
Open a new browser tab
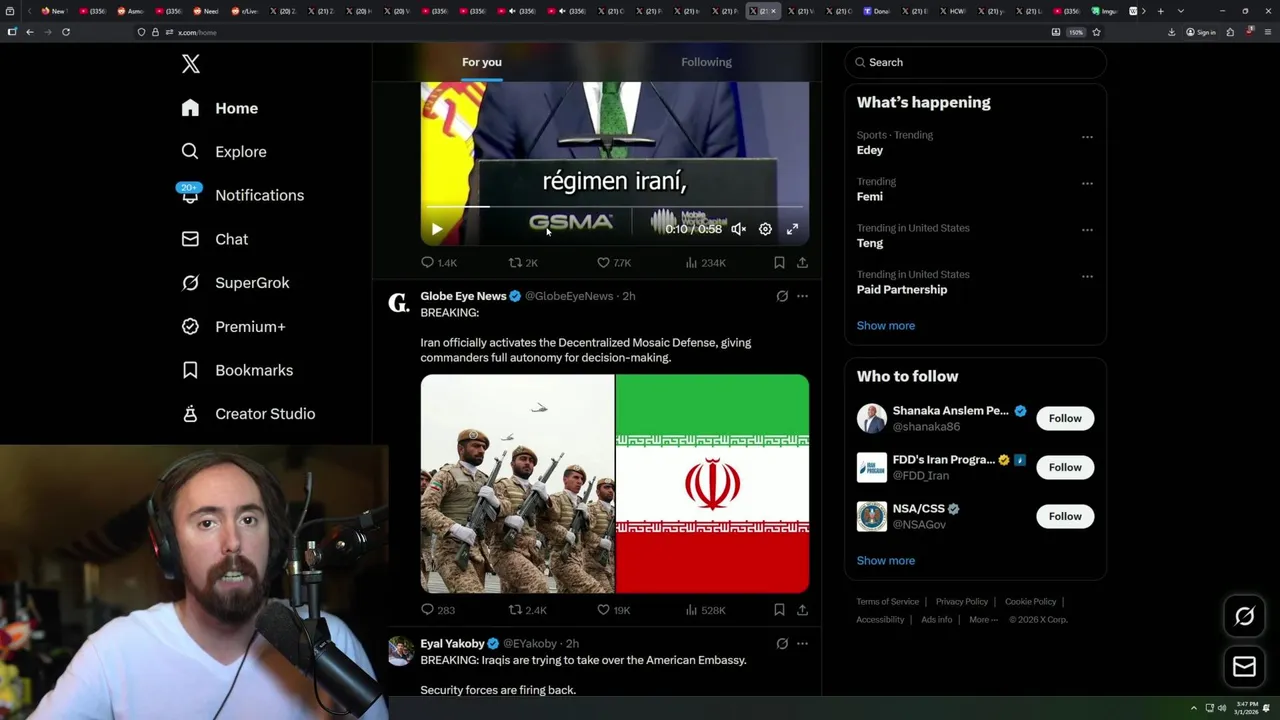(1160, 11)
